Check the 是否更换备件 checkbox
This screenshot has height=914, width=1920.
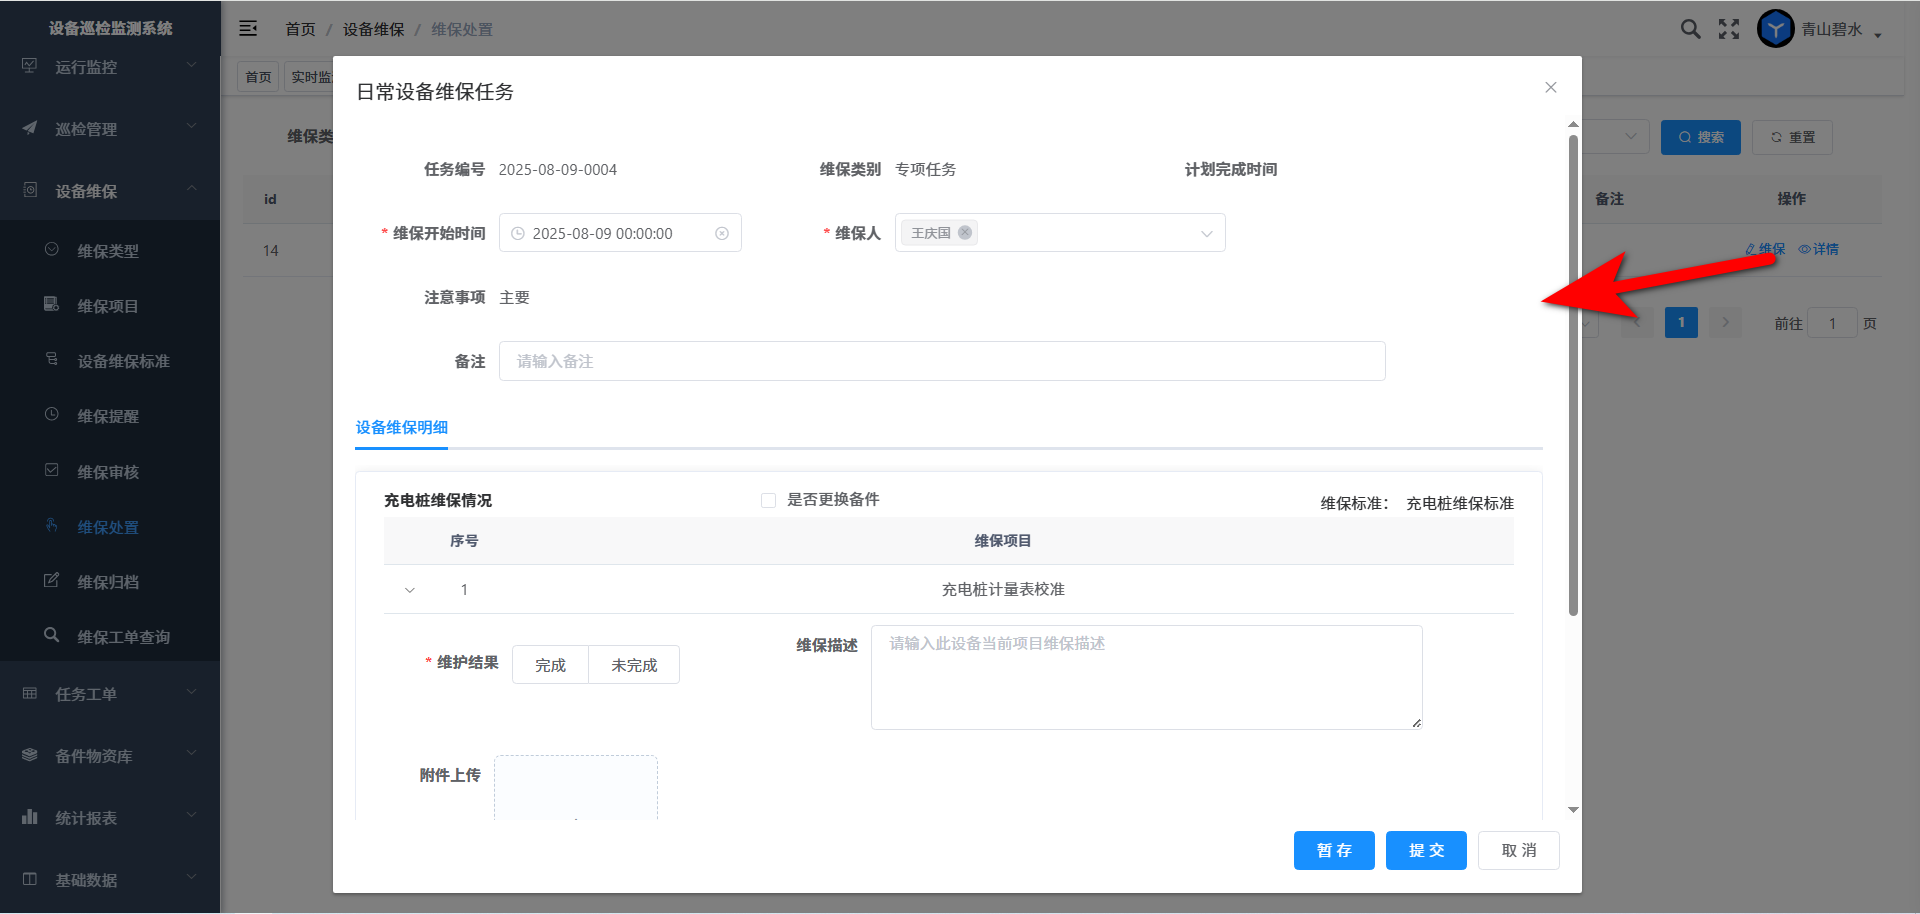click(x=768, y=500)
